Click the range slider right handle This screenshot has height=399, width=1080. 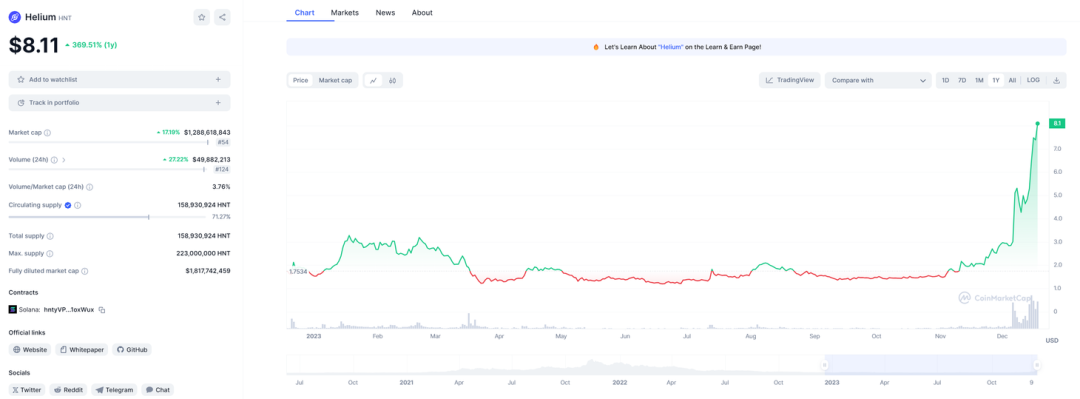point(1037,365)
